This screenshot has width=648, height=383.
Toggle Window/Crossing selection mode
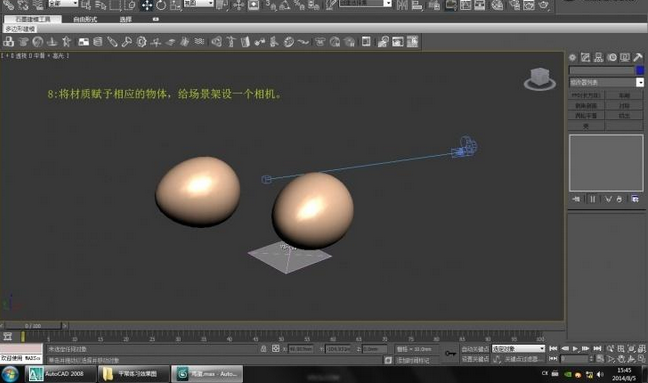130,5
